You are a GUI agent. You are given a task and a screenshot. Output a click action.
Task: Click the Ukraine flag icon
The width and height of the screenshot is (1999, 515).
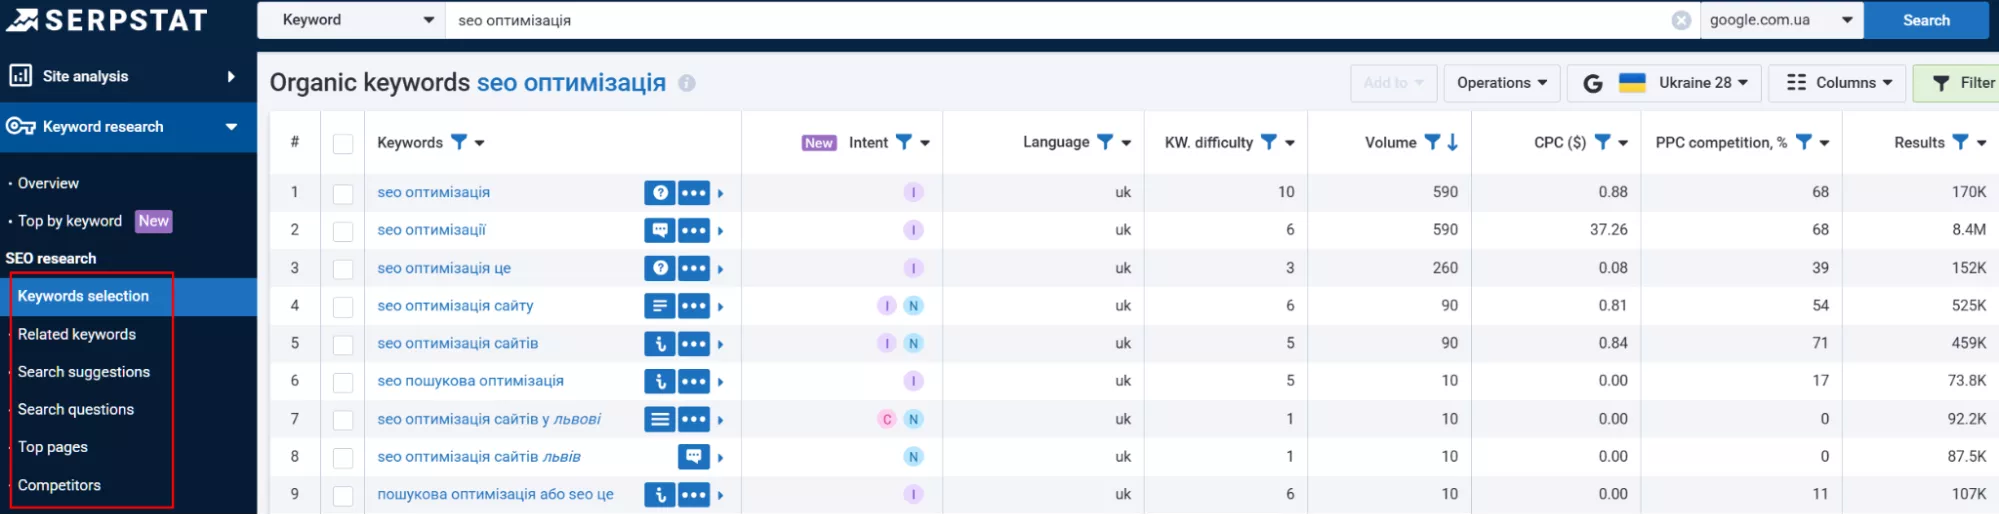point(1632,83)
